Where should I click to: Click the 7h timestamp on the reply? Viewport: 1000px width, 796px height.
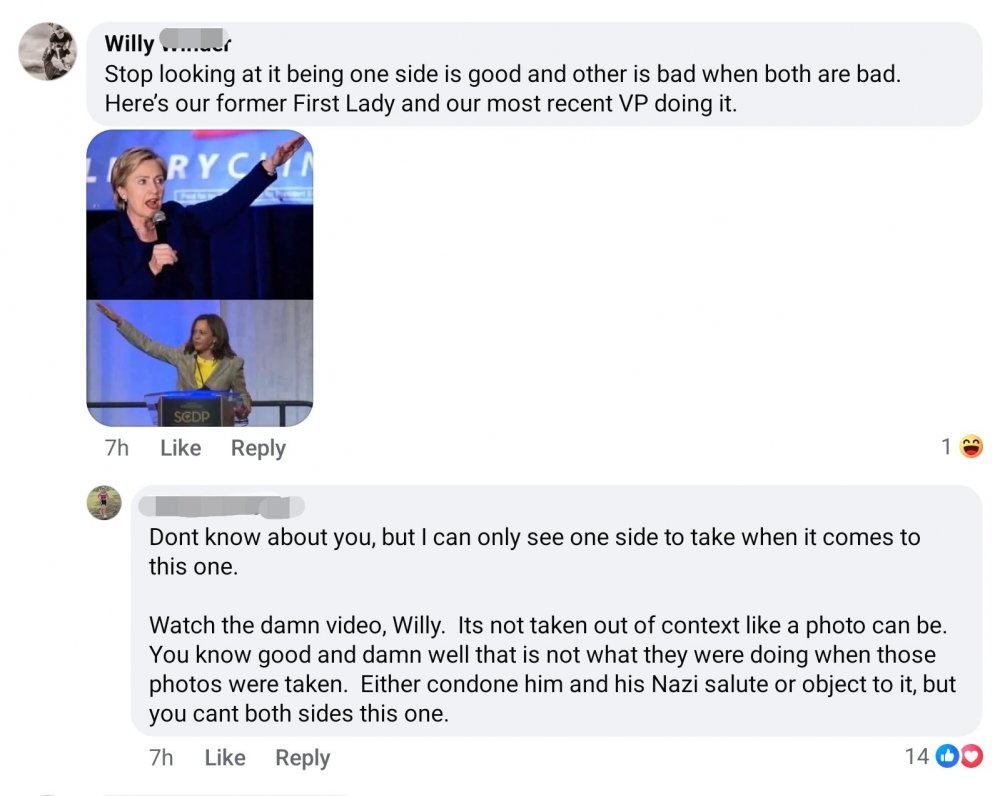click(161, 758)
